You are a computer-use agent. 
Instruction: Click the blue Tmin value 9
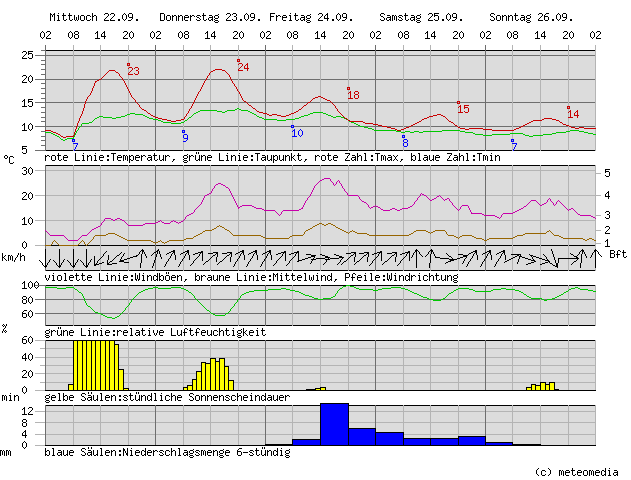185,138
